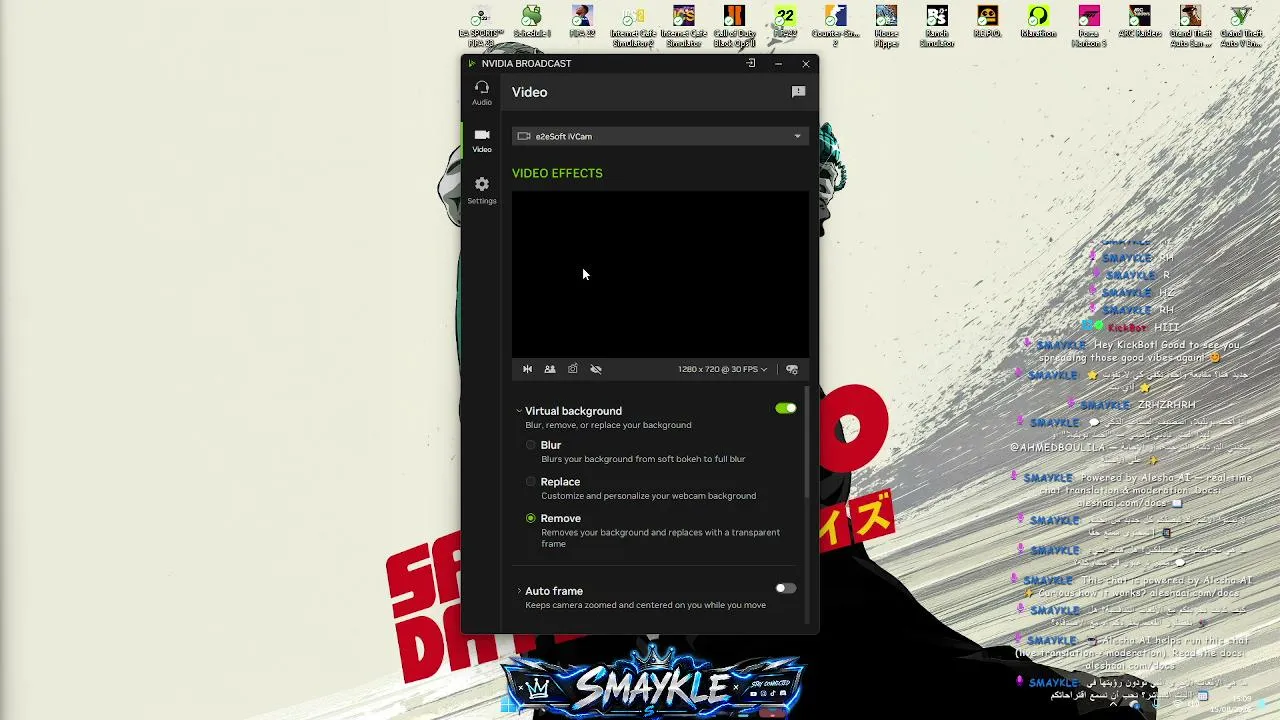The width and height of the screenshot is (1280, 720).
Task: Expand the Auto frame section
Action: coord(519,591)
